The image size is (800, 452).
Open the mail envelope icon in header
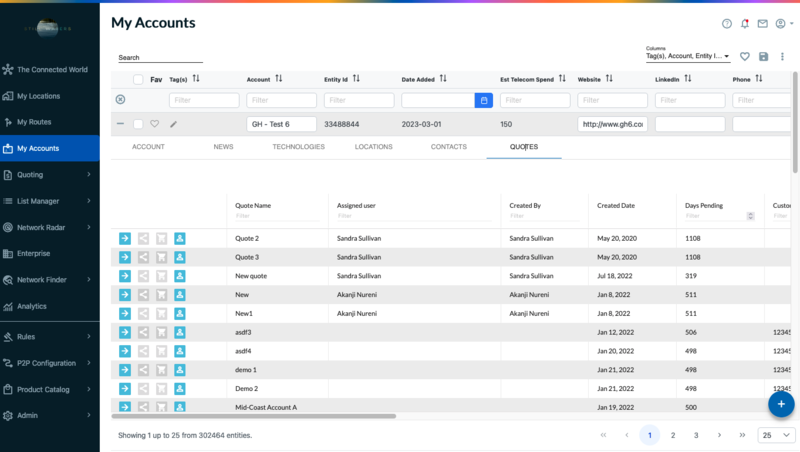pos(762,23)
